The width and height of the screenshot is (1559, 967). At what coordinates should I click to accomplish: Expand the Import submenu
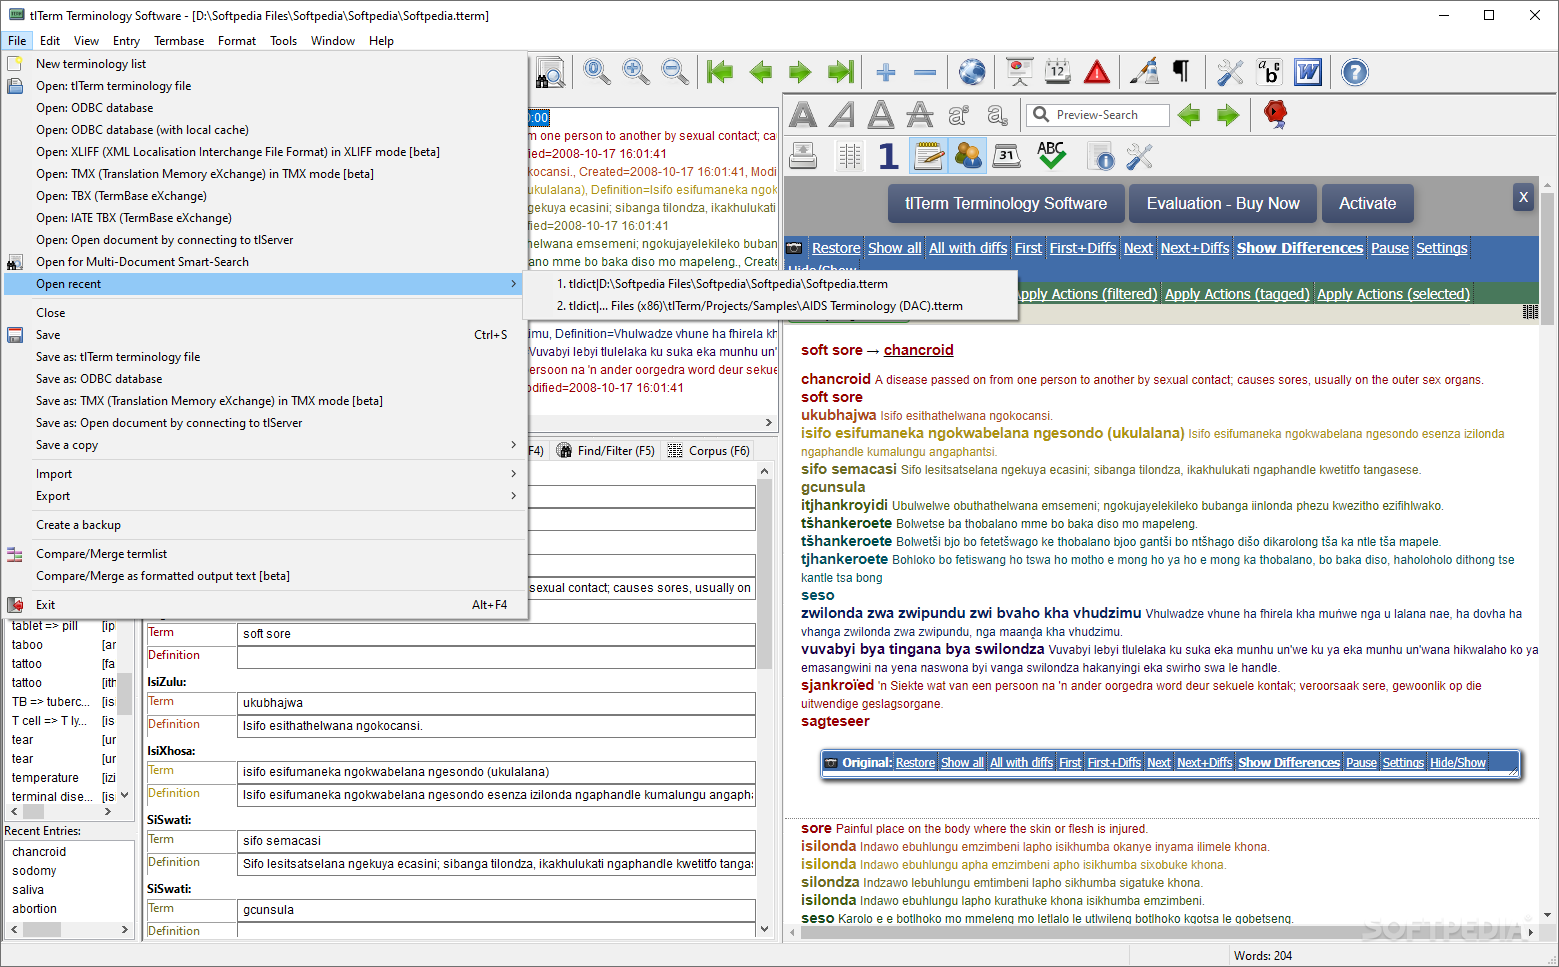[x=264, y=474]
